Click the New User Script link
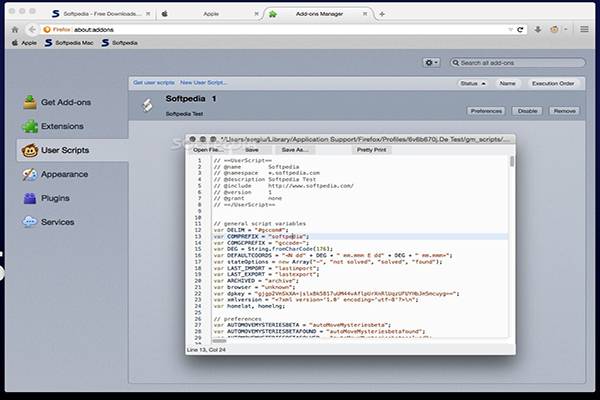This screenshot has height=400, width=600. 205,82
